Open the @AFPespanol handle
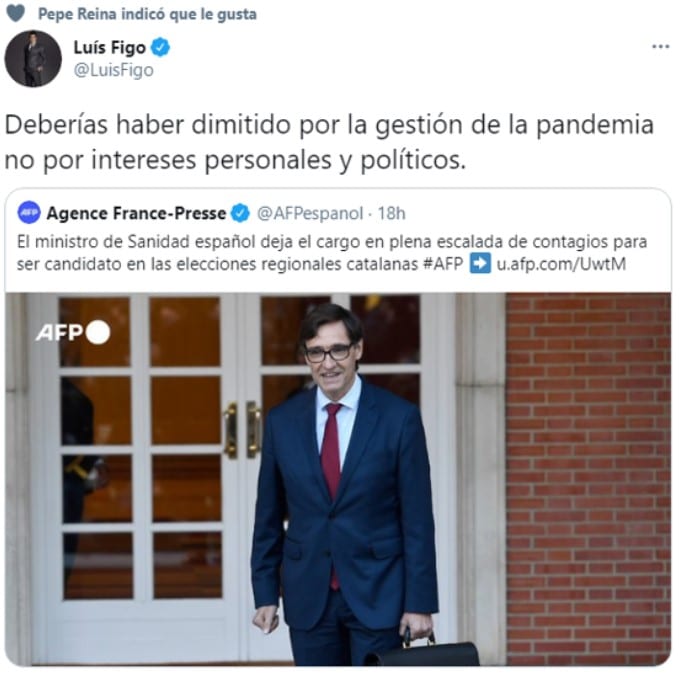This screenshot has width=685, height=679. coord(310,214)
